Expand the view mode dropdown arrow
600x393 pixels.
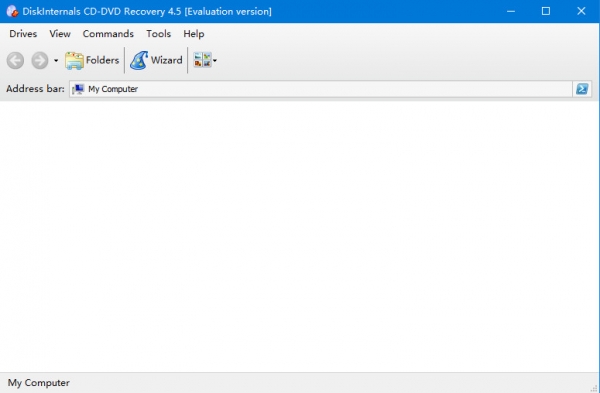point(215,60)
